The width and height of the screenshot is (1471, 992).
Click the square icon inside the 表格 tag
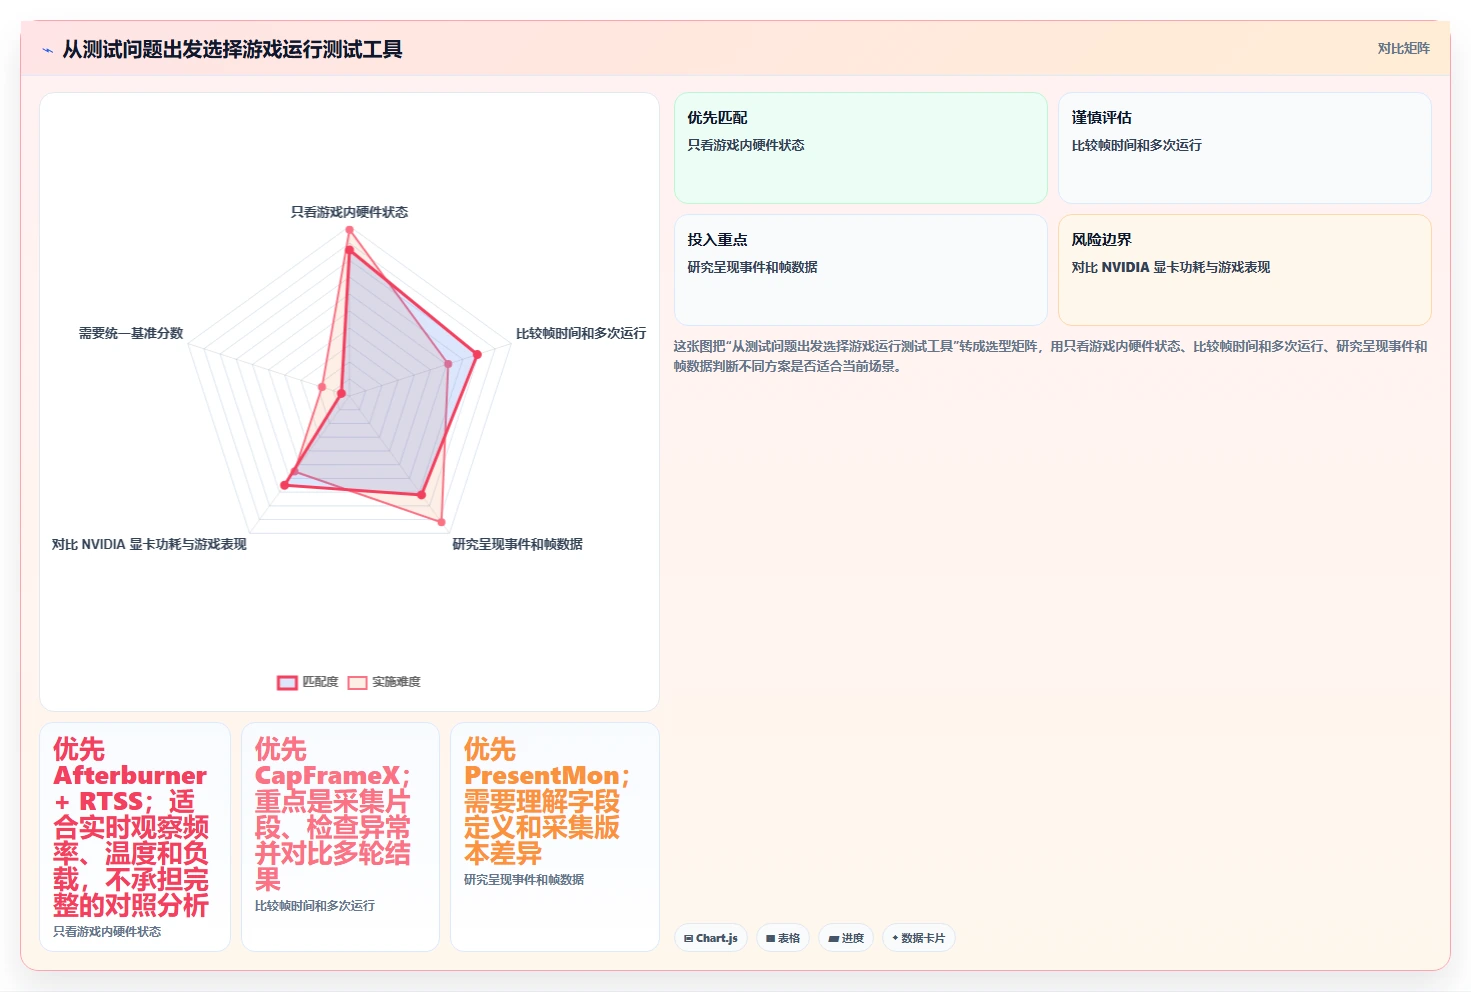tap(770, 938)
